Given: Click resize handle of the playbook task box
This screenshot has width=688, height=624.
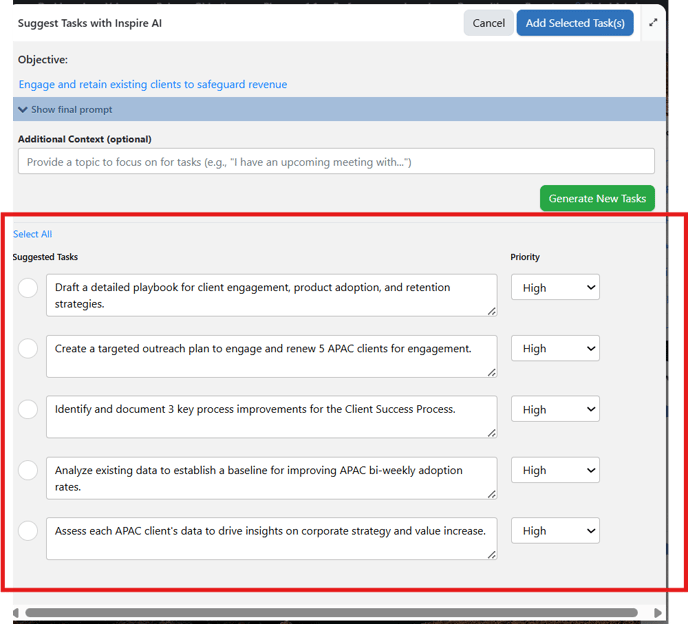Looking at the screenshot, I should tap(492, 311).
